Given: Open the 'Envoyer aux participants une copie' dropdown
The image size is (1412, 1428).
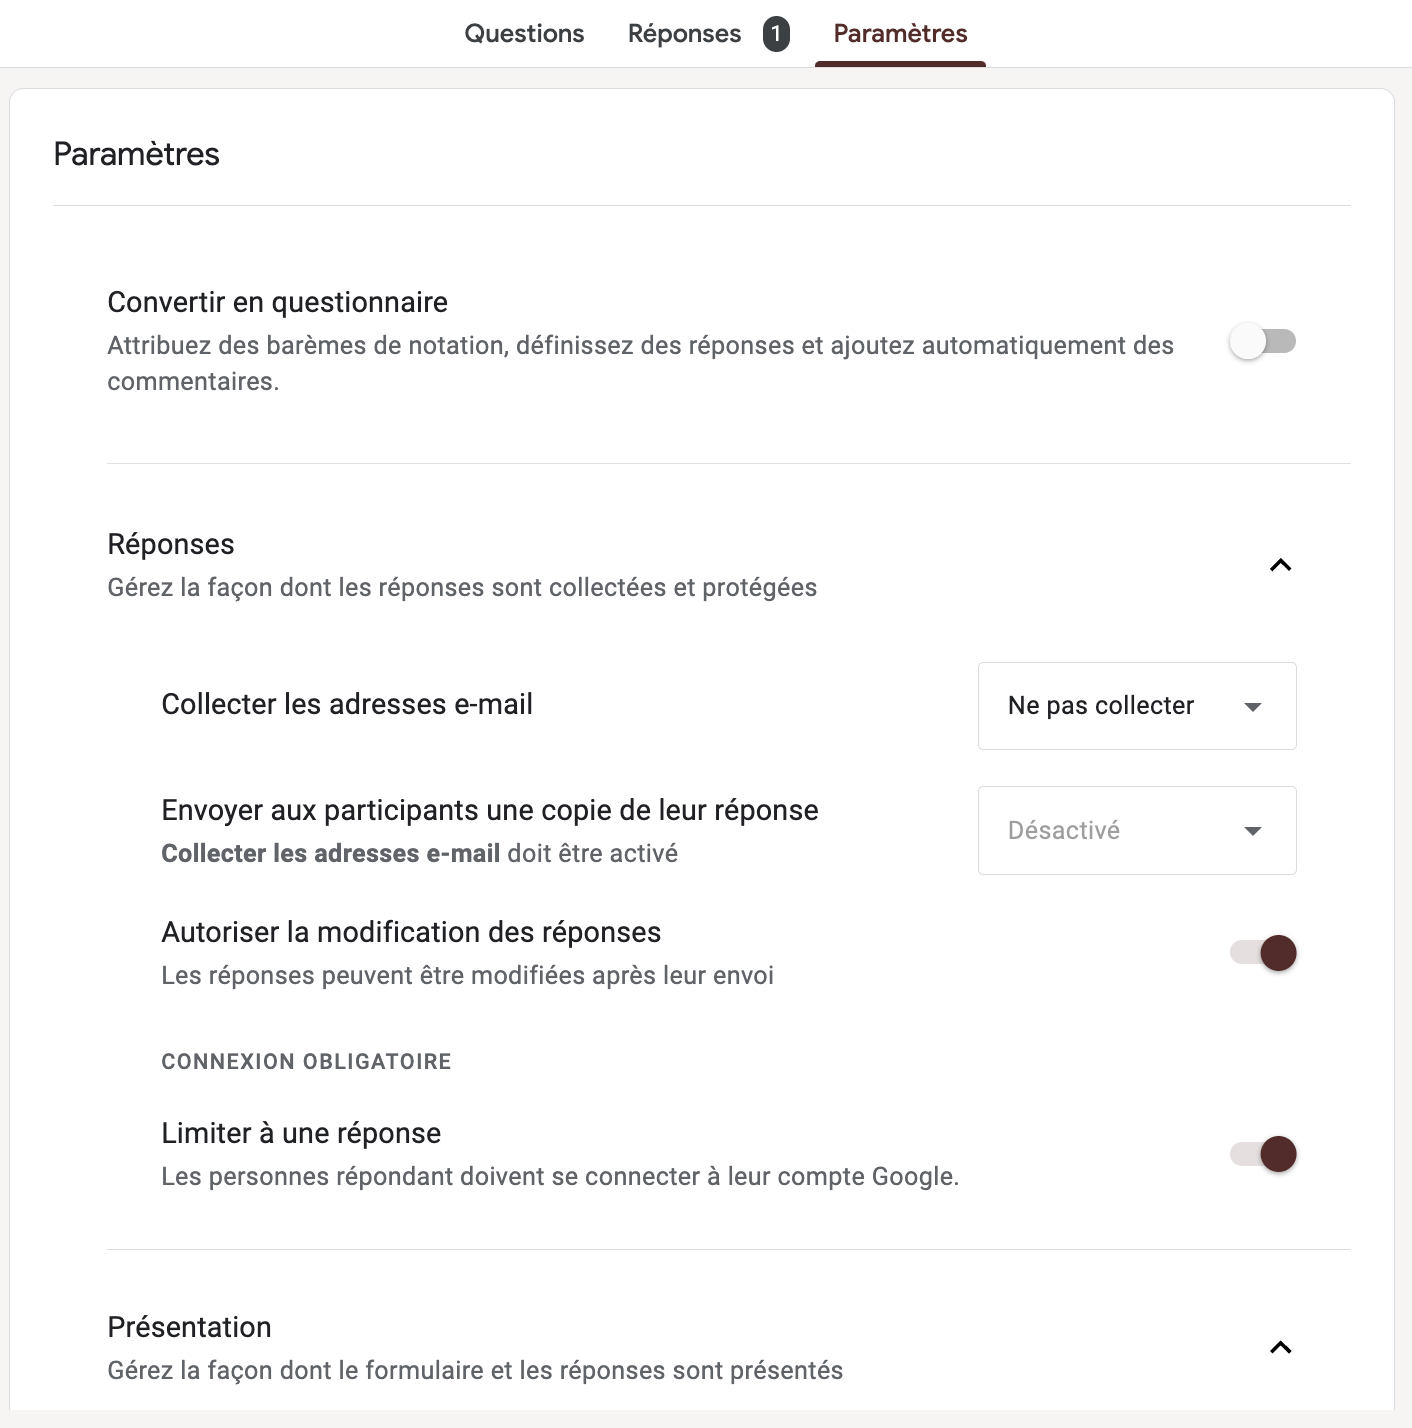Looking at the screenshot, I should click(x=1136, y=830).
